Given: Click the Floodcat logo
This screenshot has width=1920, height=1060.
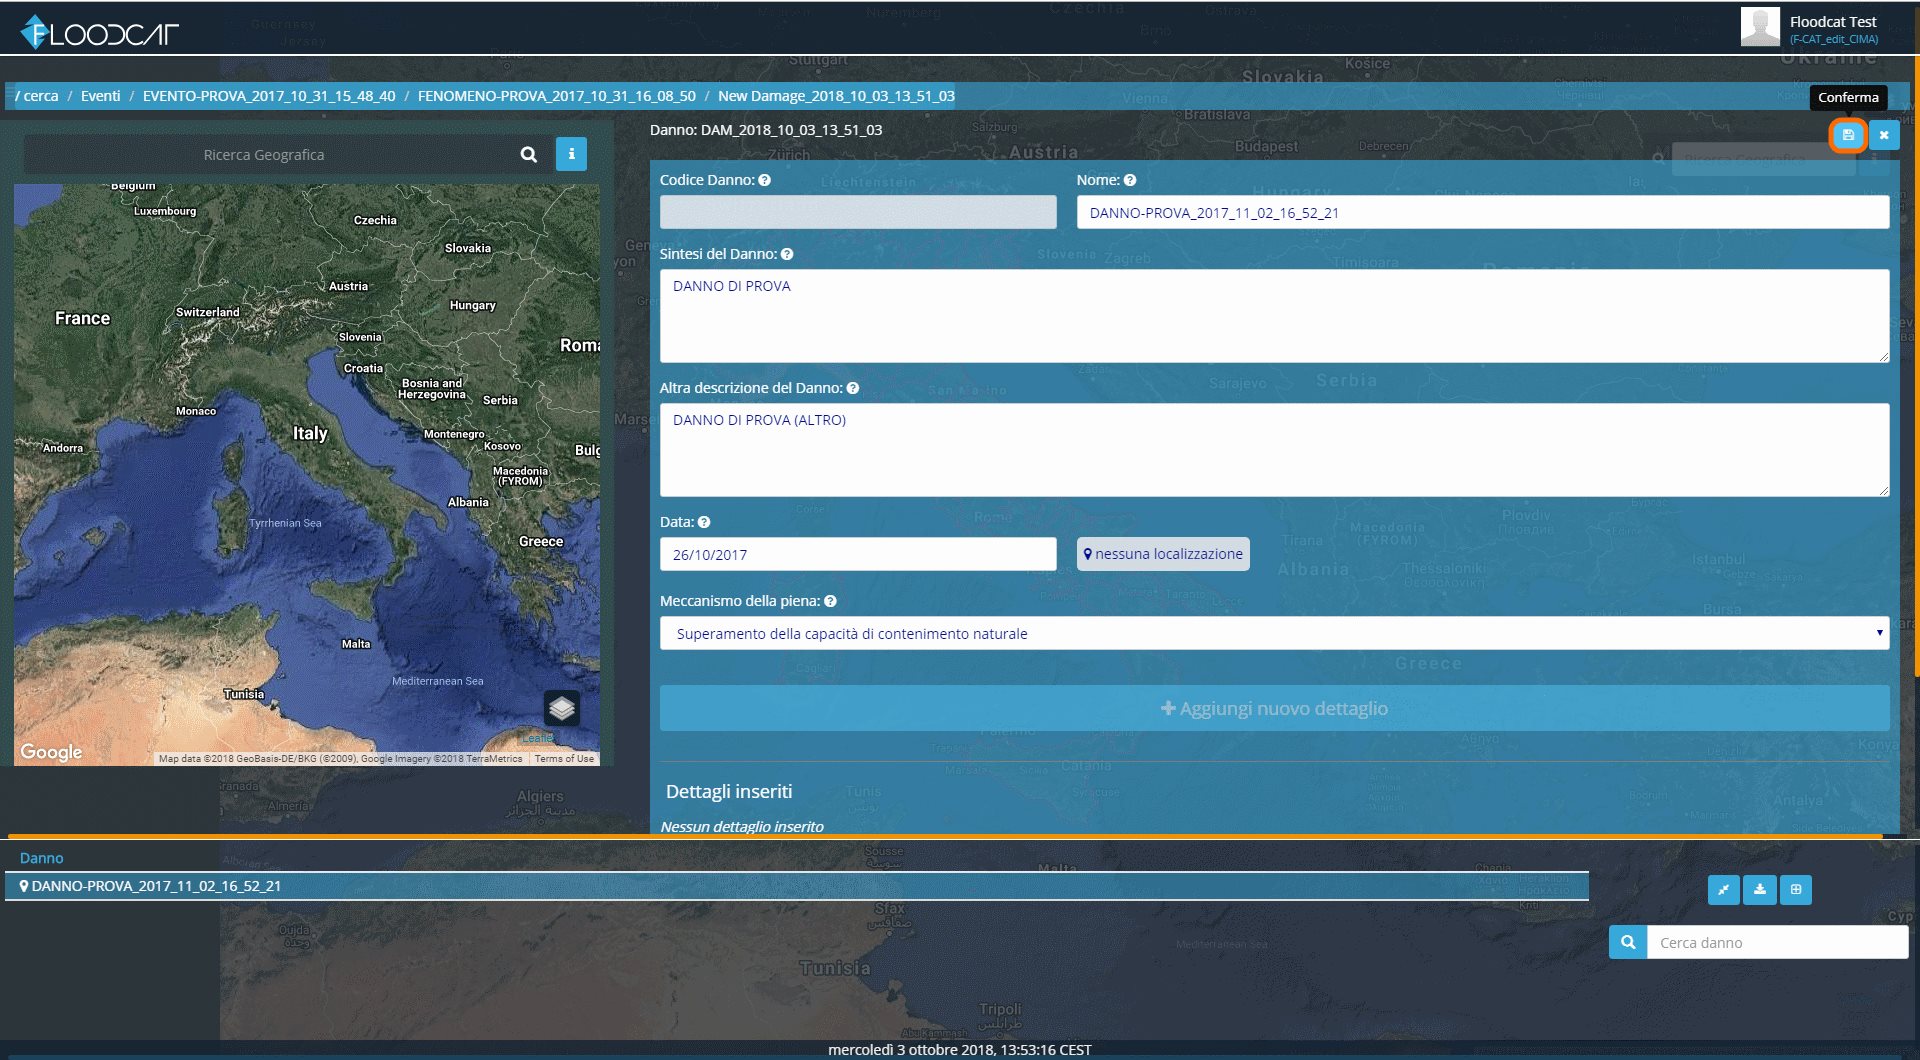Looking at the screenshot, I should [x=100, y=33].
